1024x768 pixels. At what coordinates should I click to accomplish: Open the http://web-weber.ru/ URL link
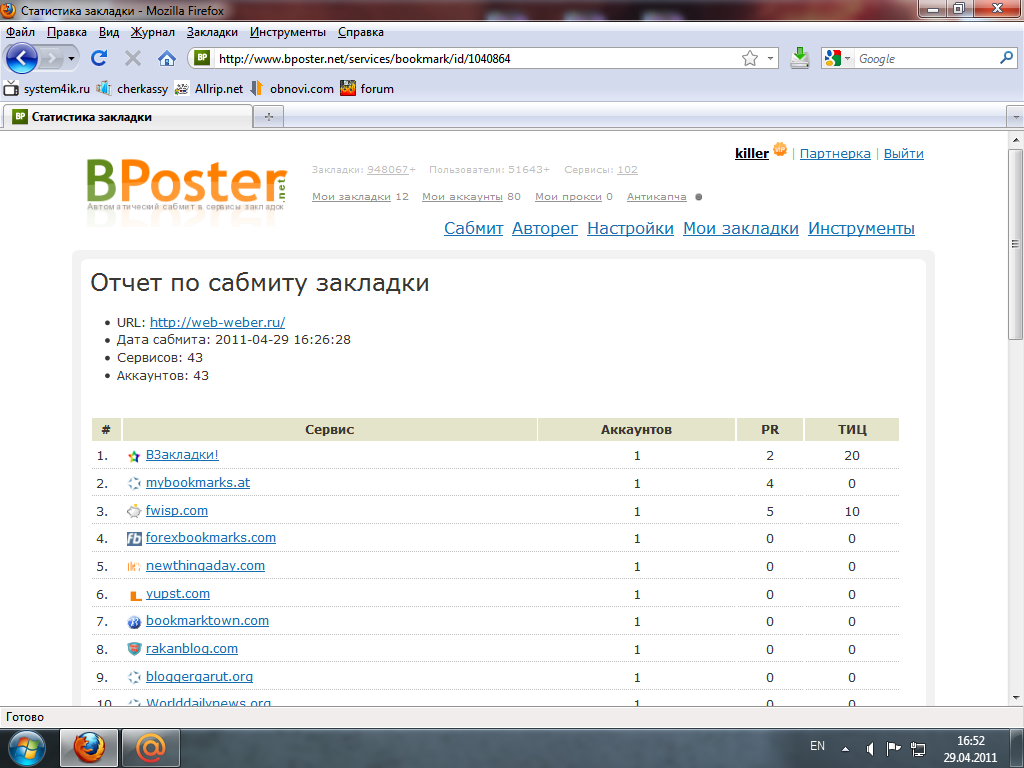pos(217,322)
